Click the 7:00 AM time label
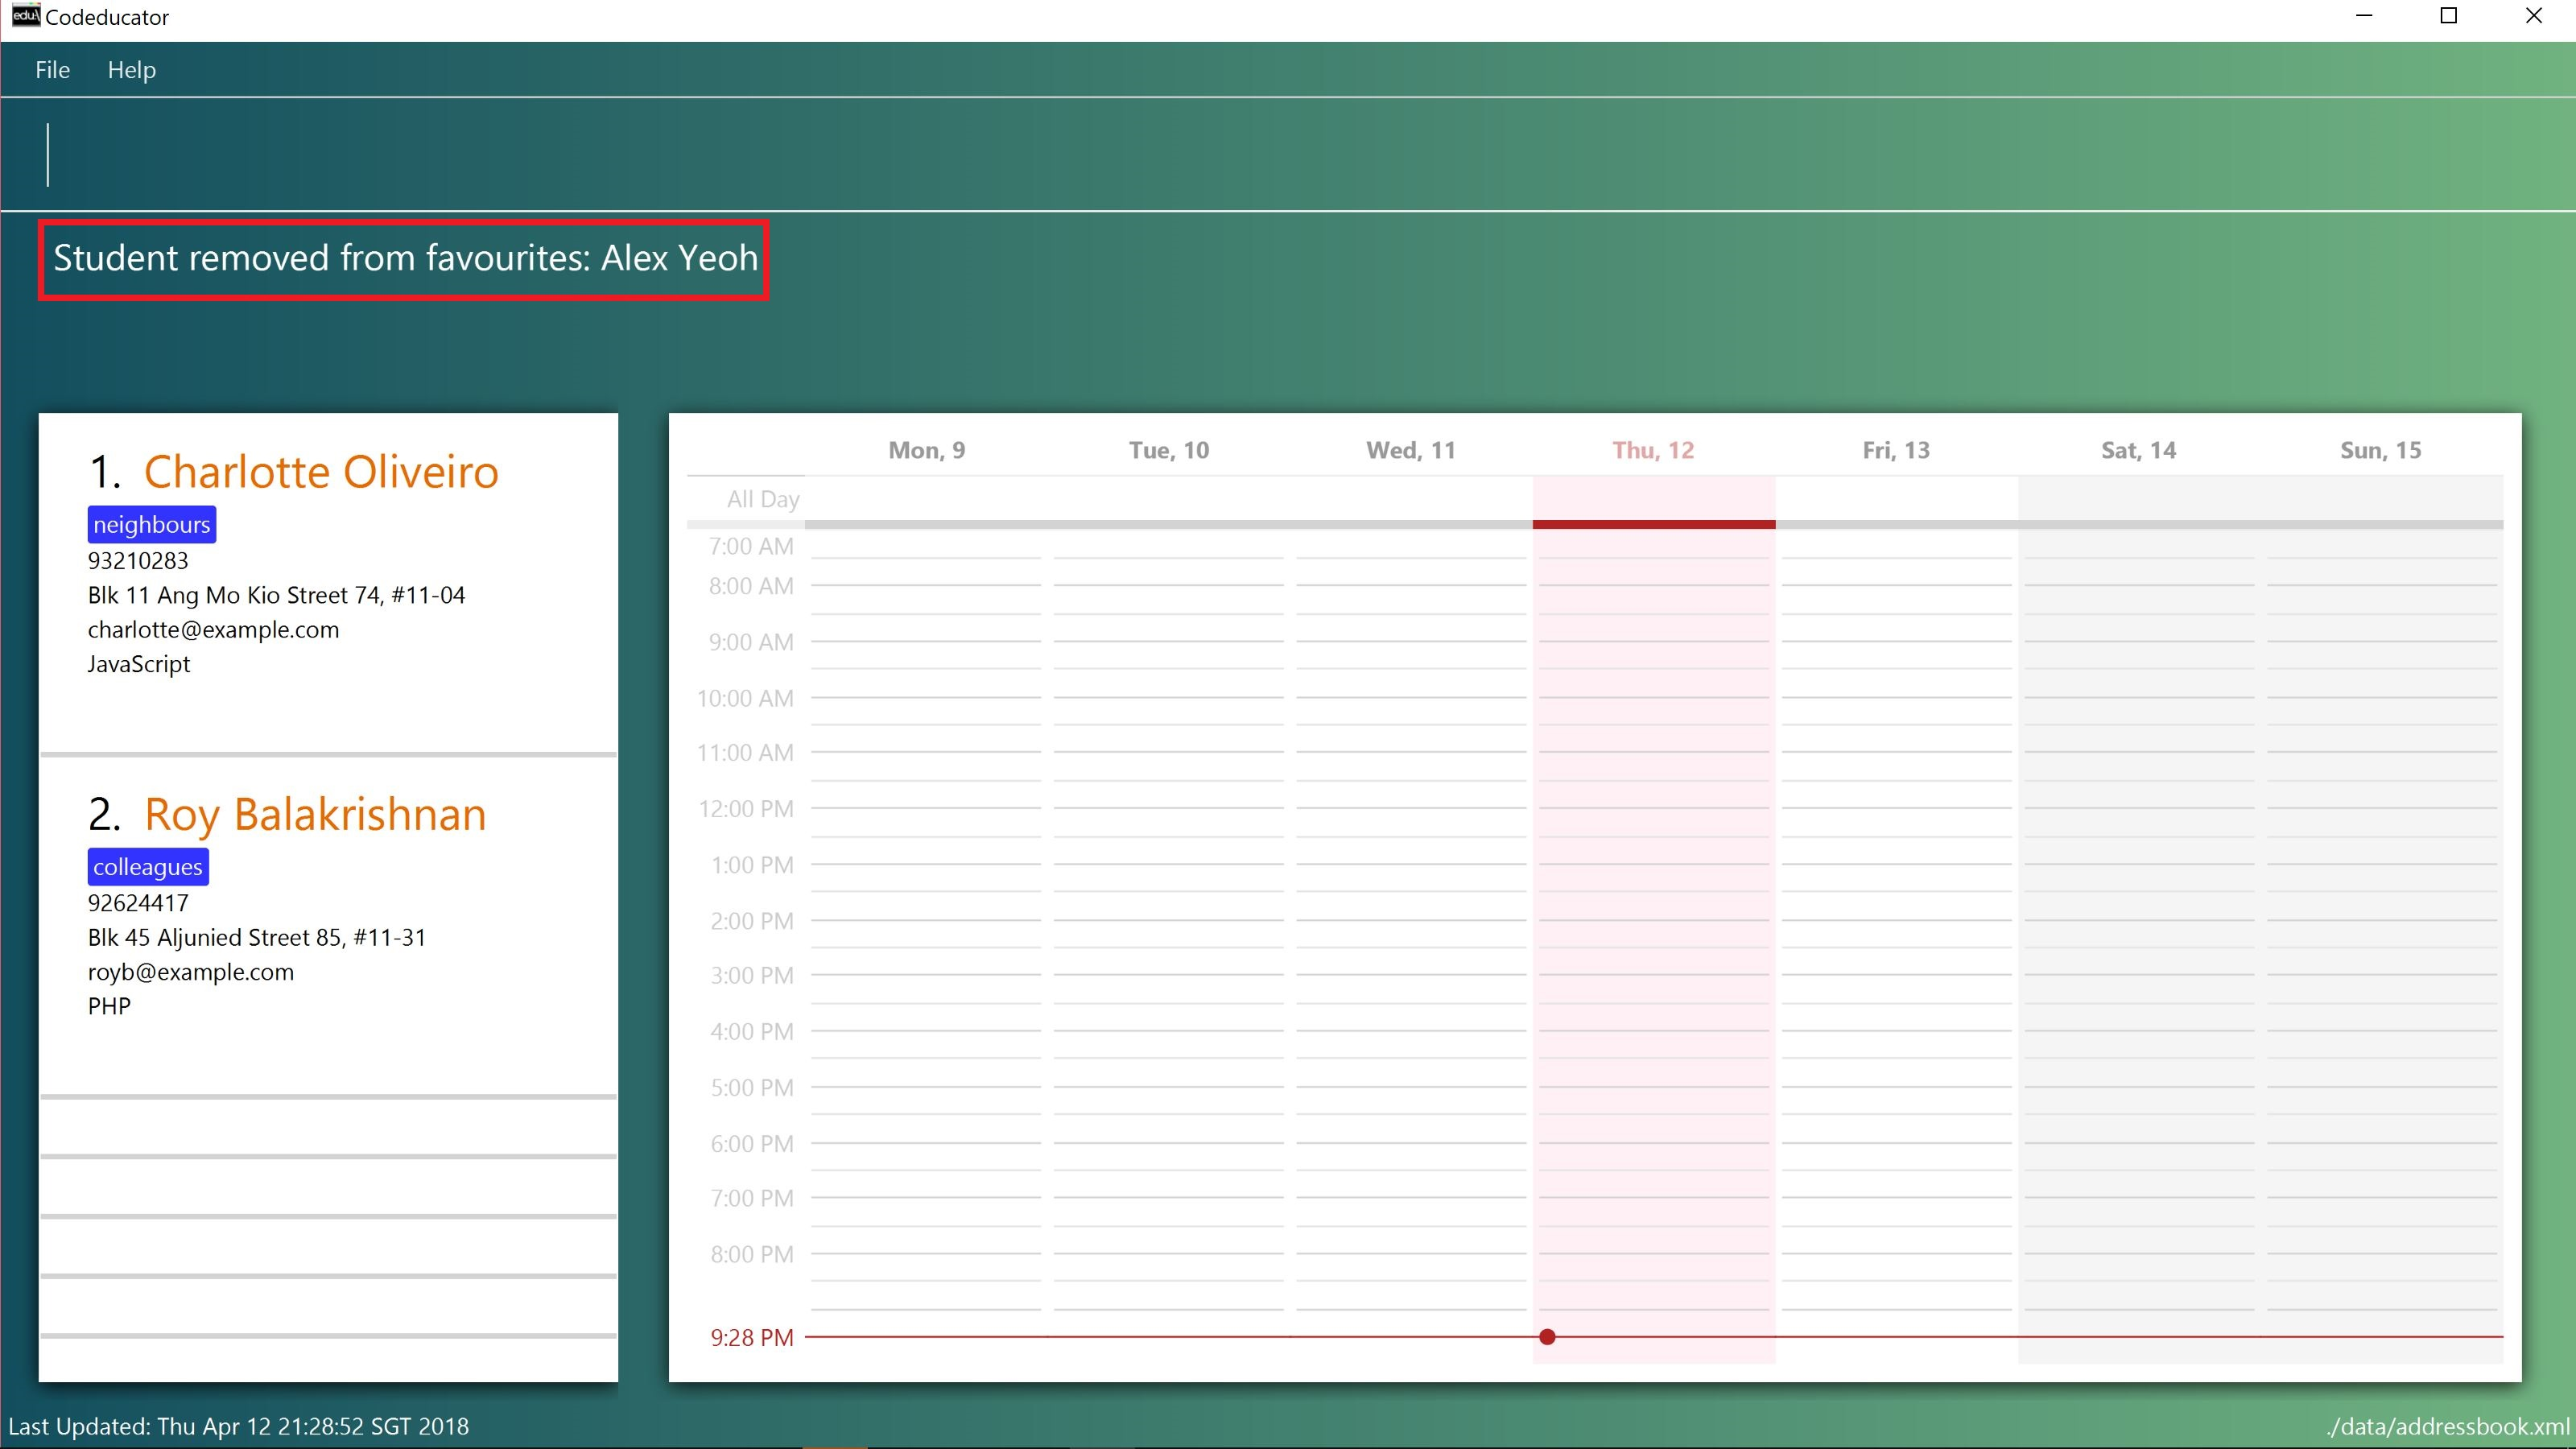This screenshot has height=1449, width=2576. point(751,546)
